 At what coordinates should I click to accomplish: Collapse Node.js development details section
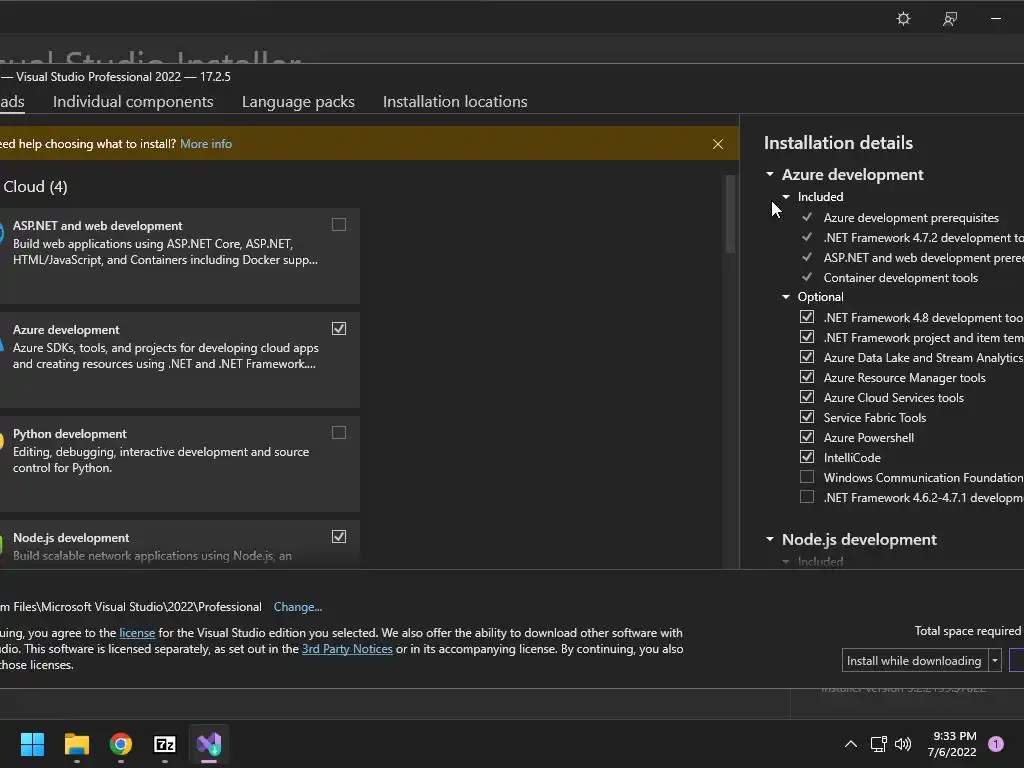(770, 539)
